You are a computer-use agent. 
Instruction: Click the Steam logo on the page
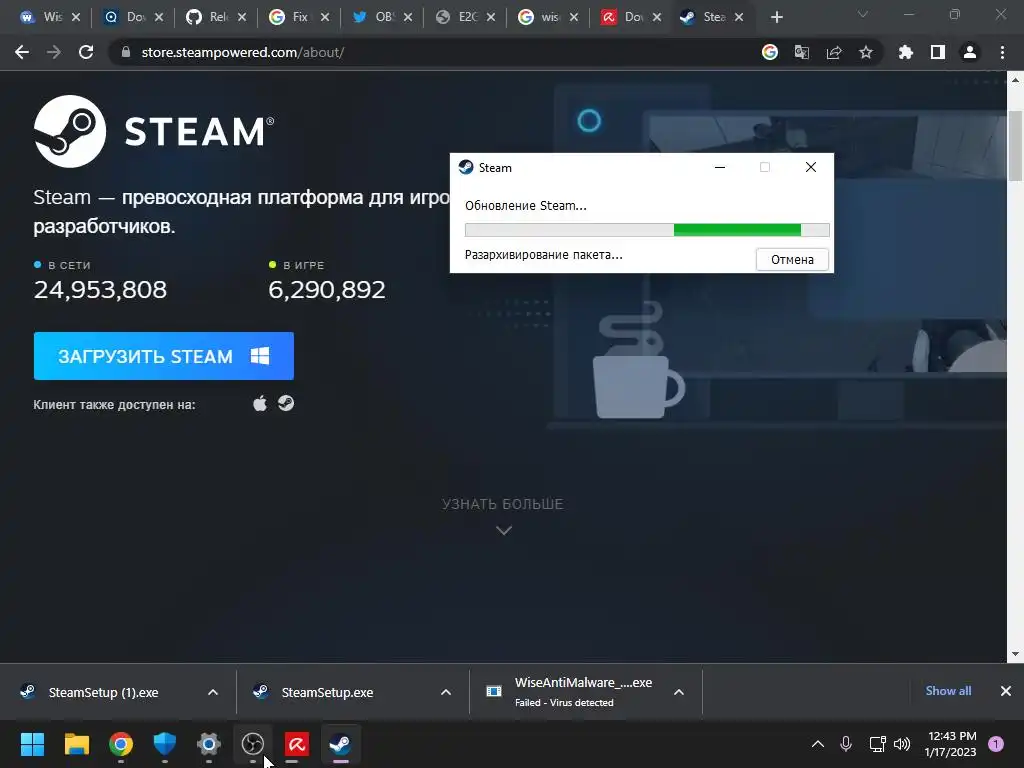154,131
